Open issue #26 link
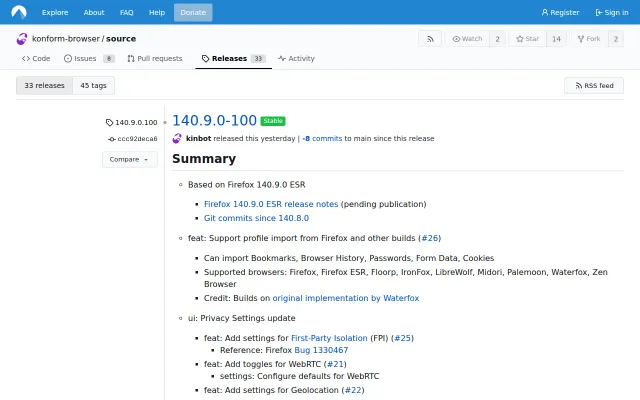This screenshot has width=640, height=400. [429, 238]
